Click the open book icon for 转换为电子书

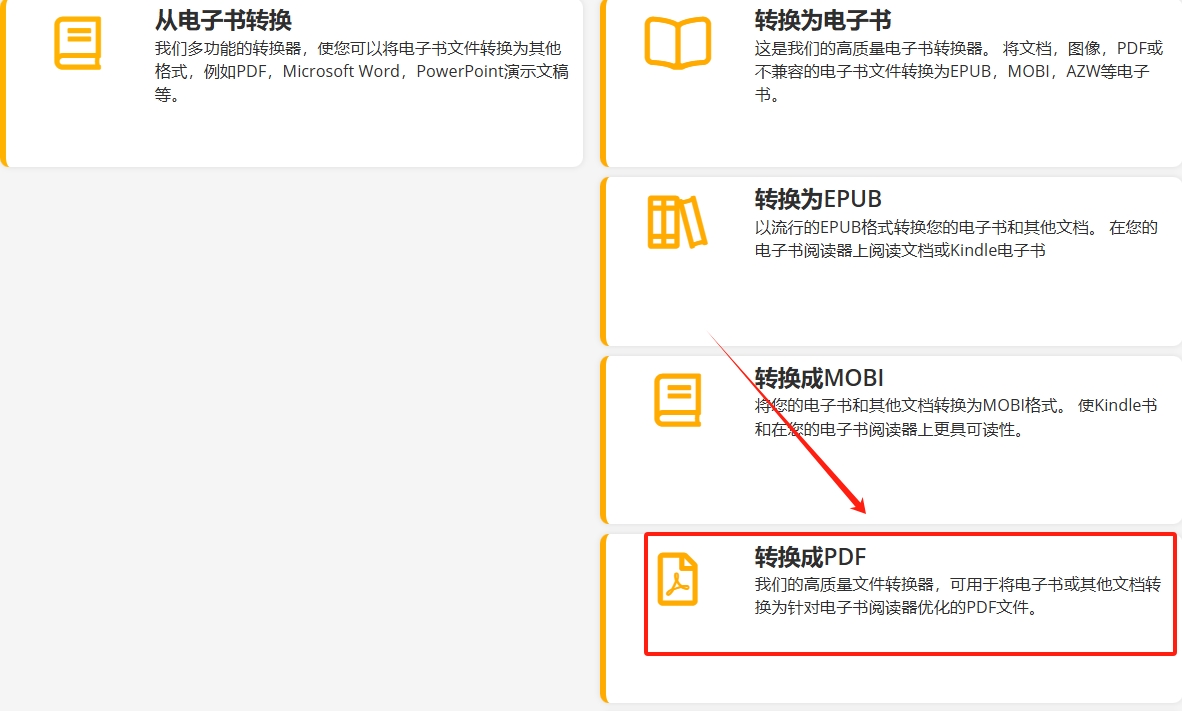click(x=678, y=44)
